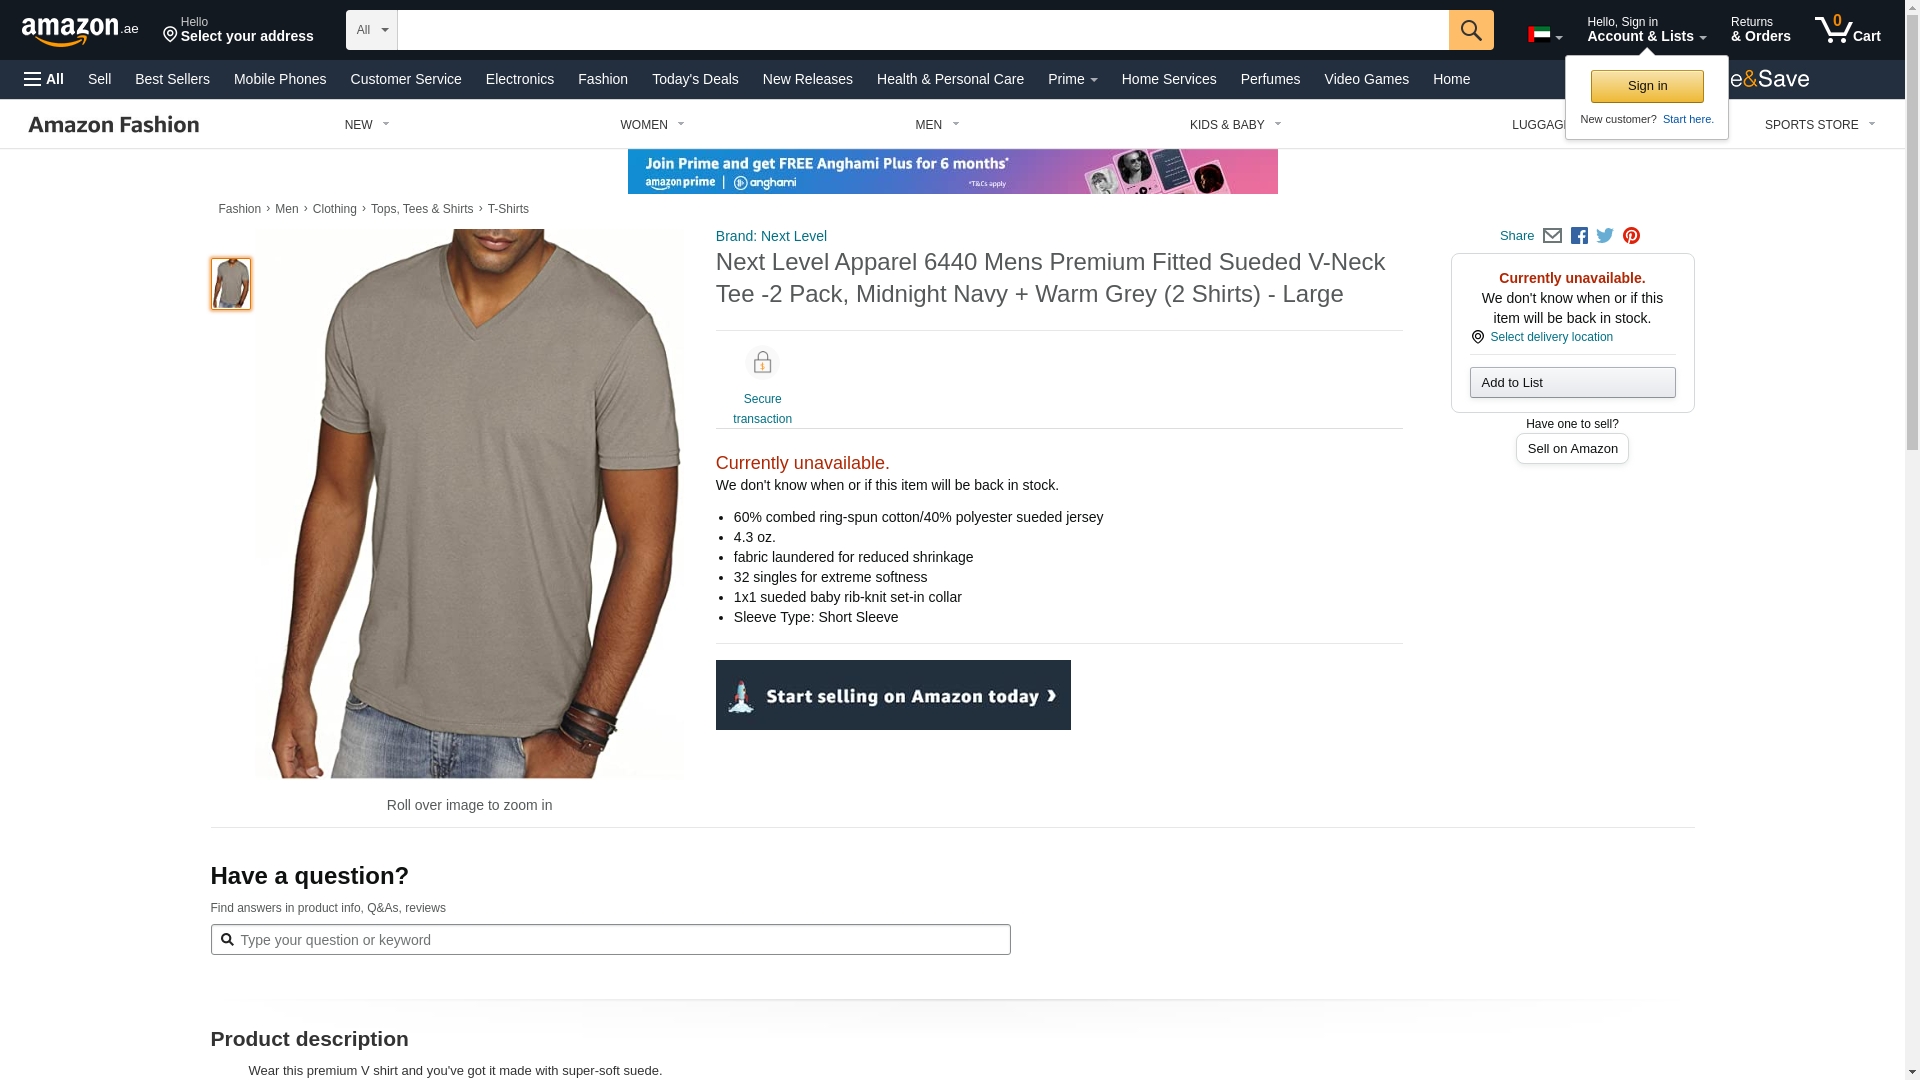Share product via email icon
Screen dimensions: 1920x1080
1552,236
